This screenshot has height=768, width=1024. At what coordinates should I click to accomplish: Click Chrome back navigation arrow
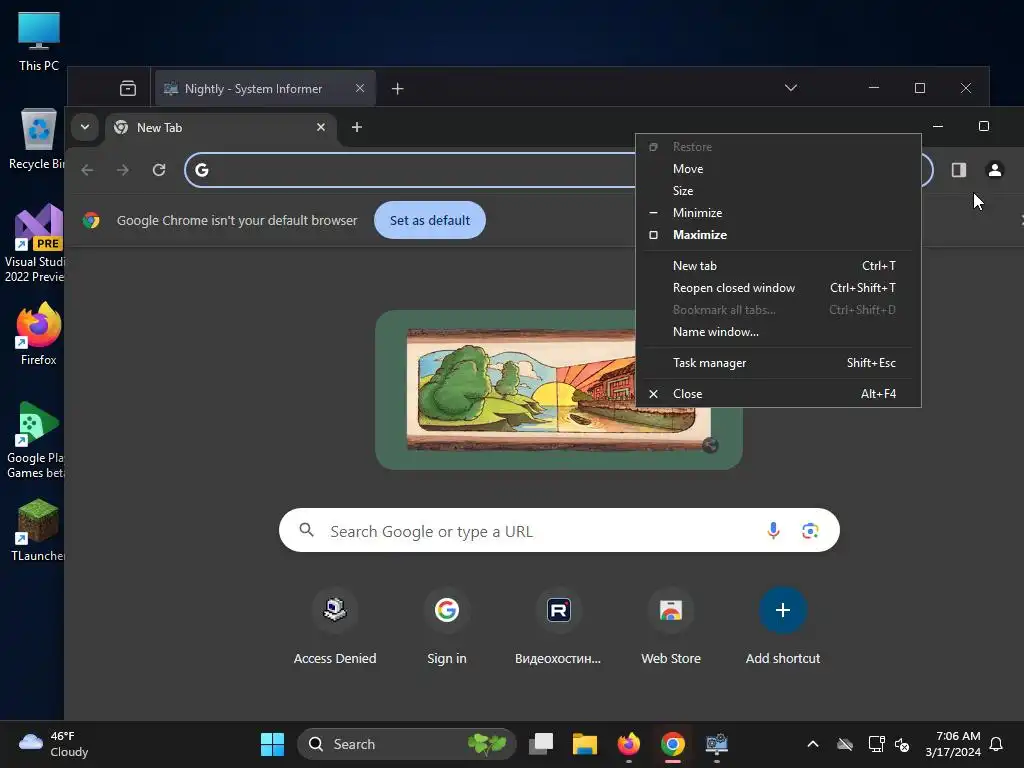pos(88,170)
